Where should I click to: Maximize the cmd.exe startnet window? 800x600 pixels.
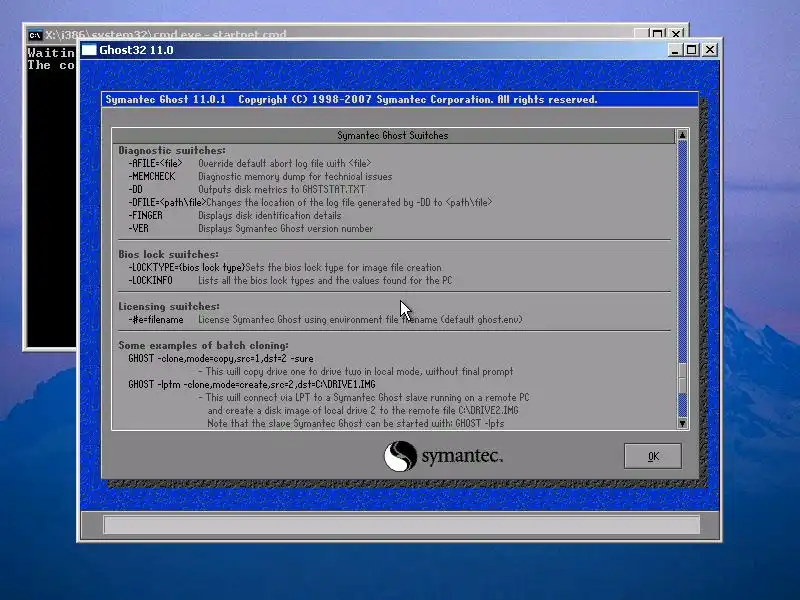tap(657, 34)
